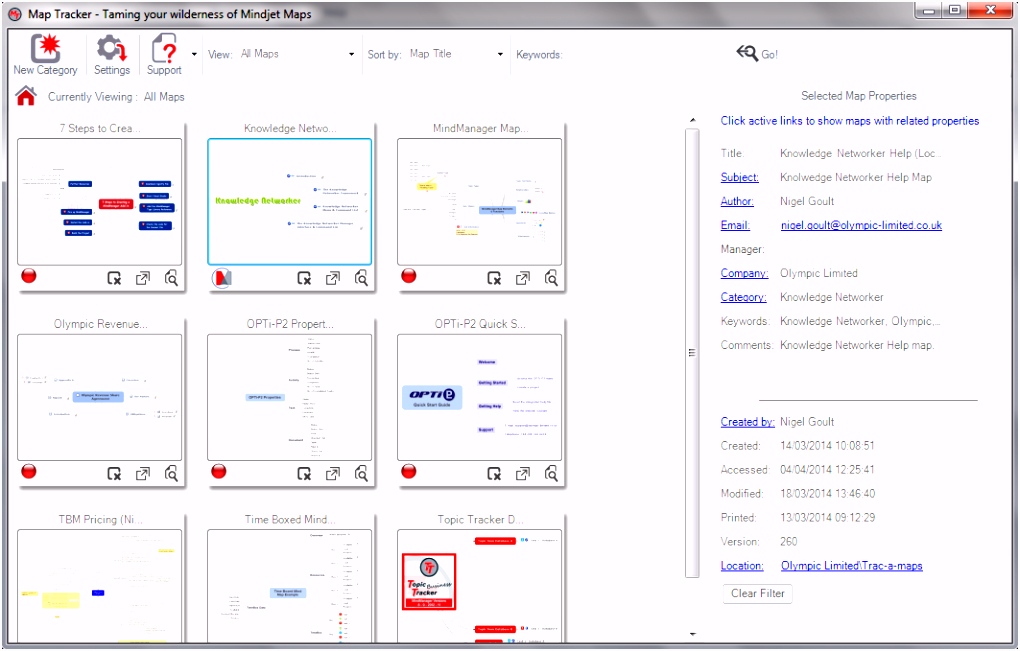Open MindManager Map... in external window
Image resolution: width=1020 pixels, height=651 pixels.
tap(522, 278)
